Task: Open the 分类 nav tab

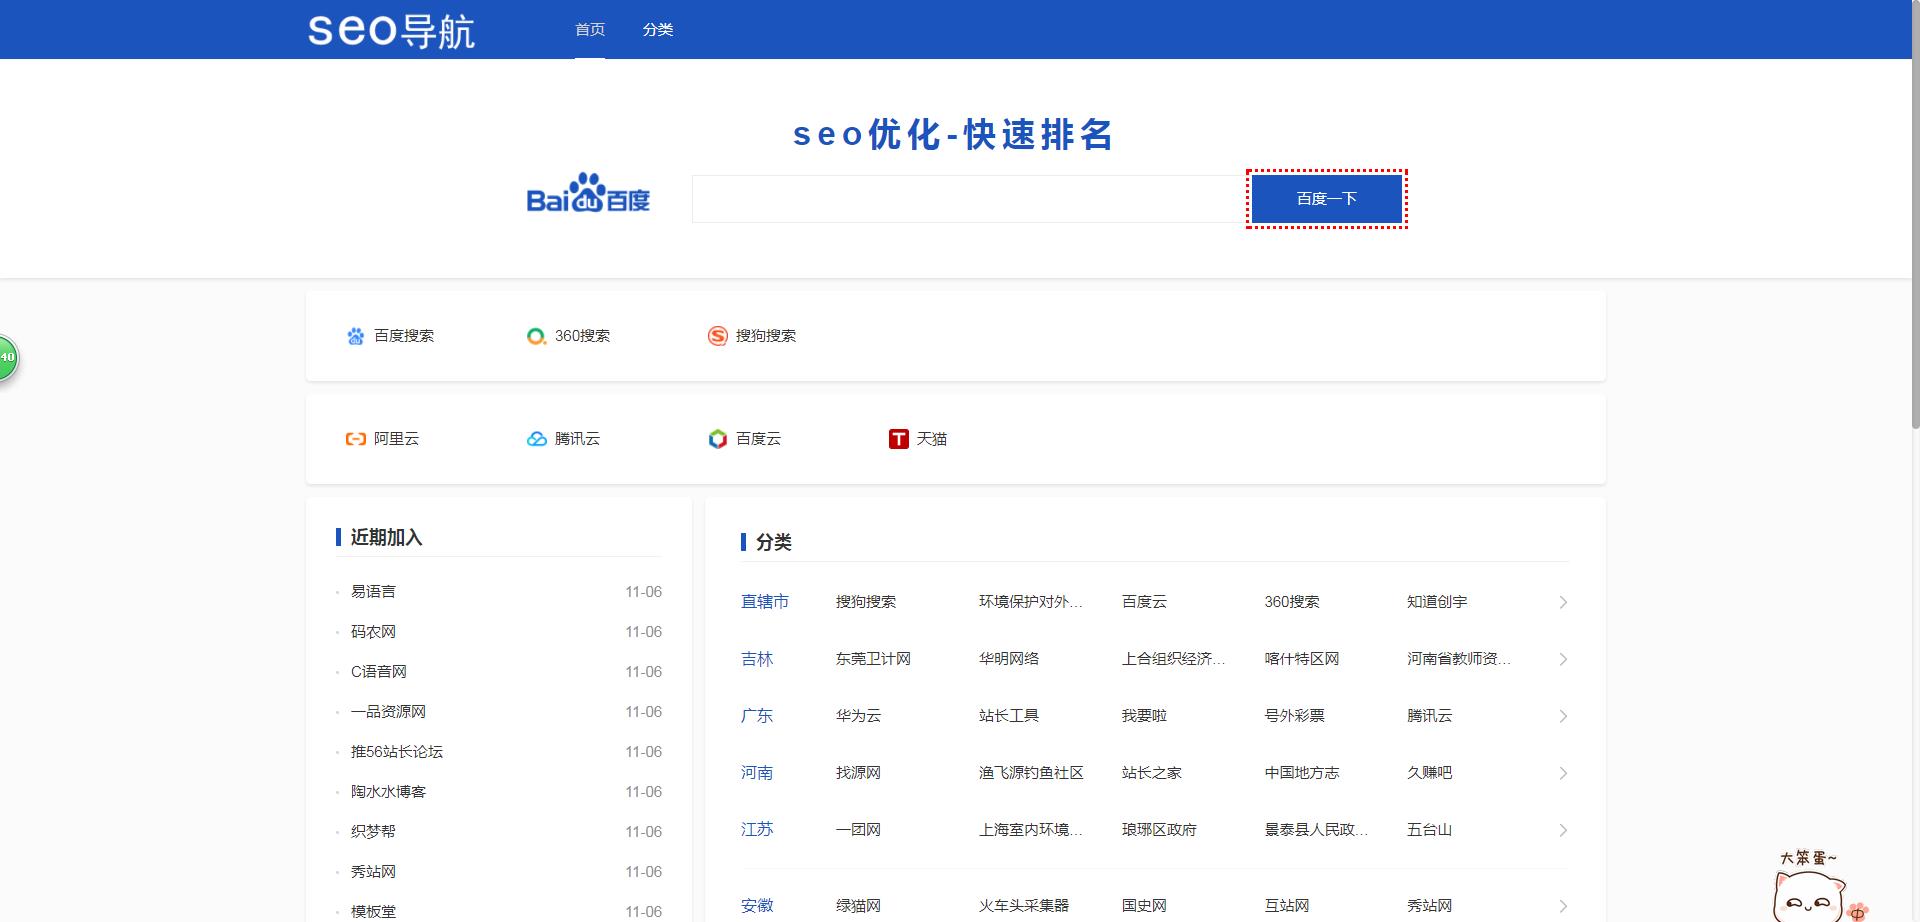Action: pos(658,30)
